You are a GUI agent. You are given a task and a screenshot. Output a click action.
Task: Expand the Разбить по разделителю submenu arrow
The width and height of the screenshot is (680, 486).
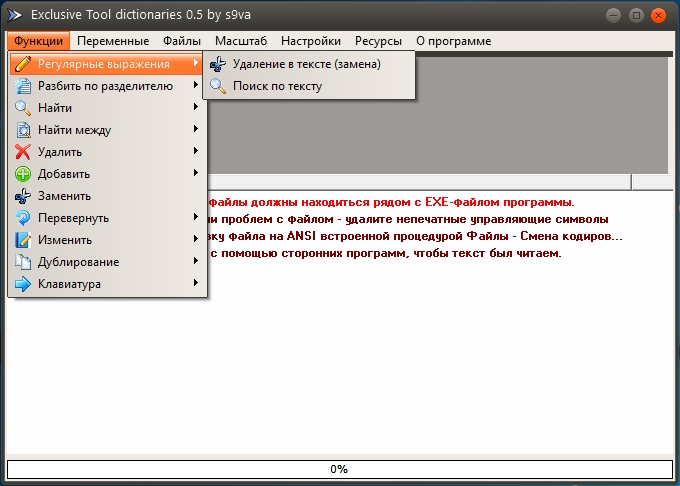[196, 86]
